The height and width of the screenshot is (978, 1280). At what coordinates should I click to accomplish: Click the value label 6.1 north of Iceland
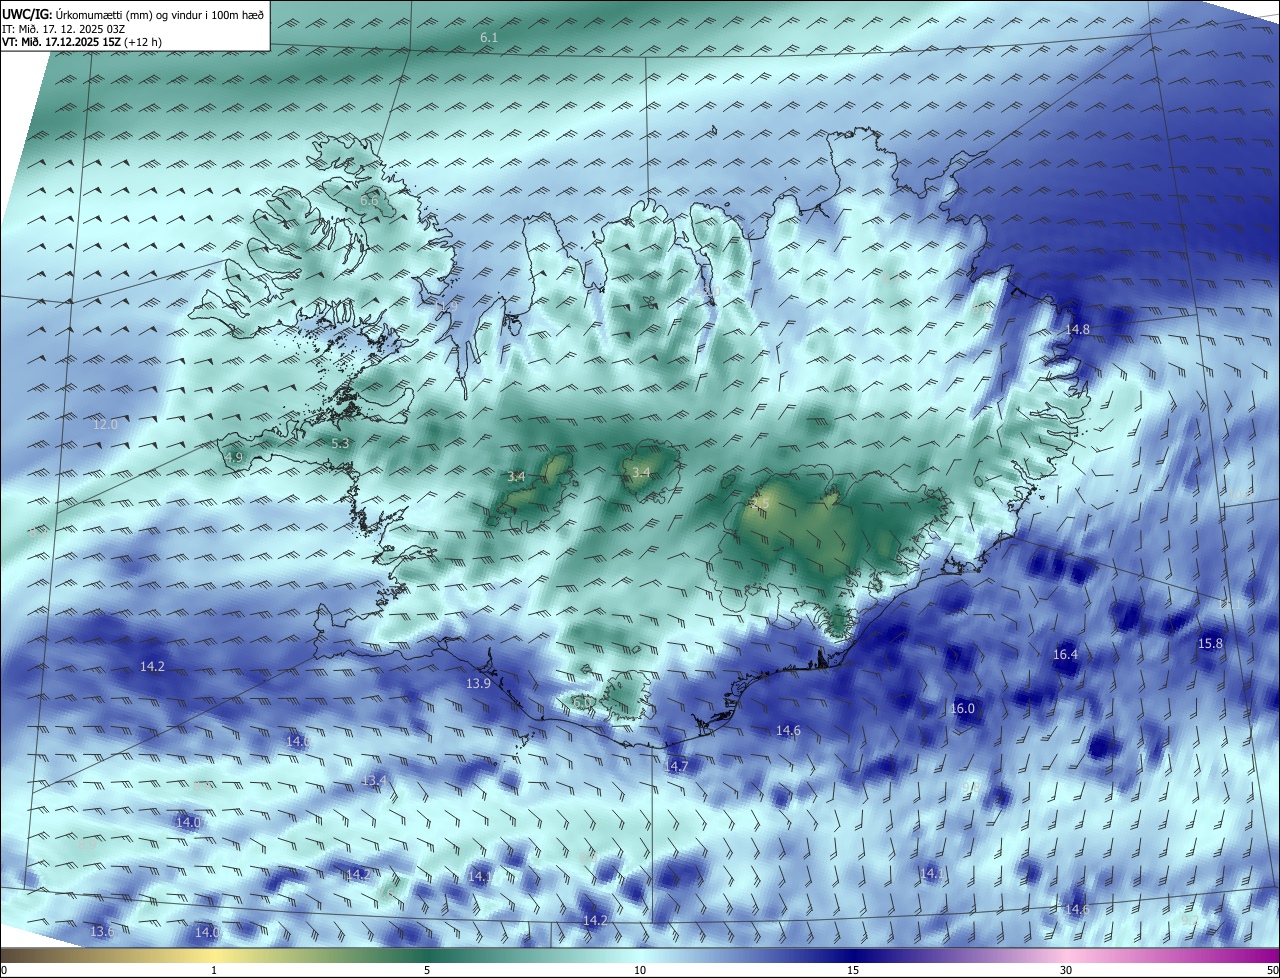click(x=489, y=37)
